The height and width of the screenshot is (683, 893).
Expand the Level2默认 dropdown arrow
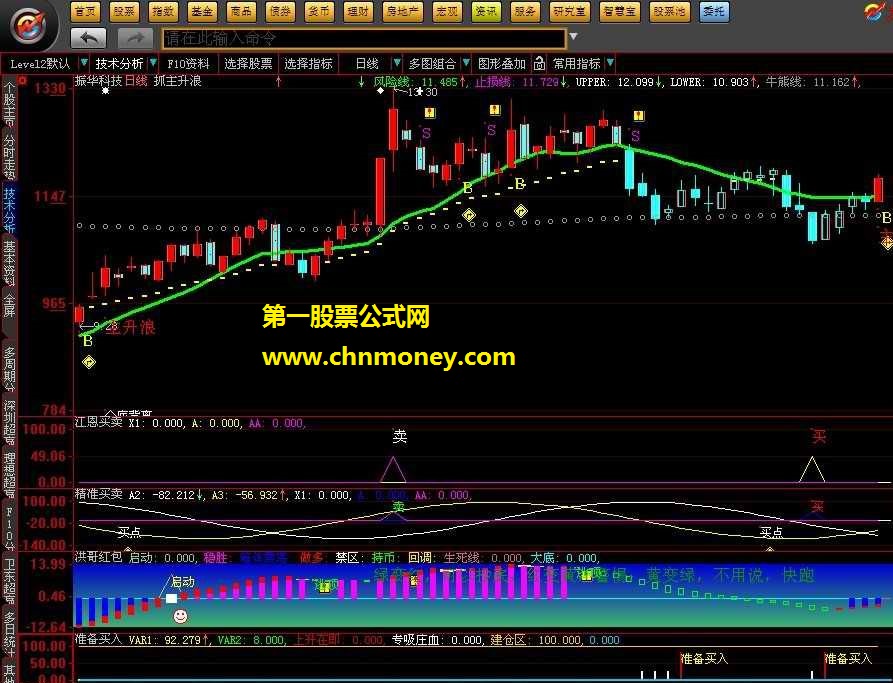tap(84, 62)
